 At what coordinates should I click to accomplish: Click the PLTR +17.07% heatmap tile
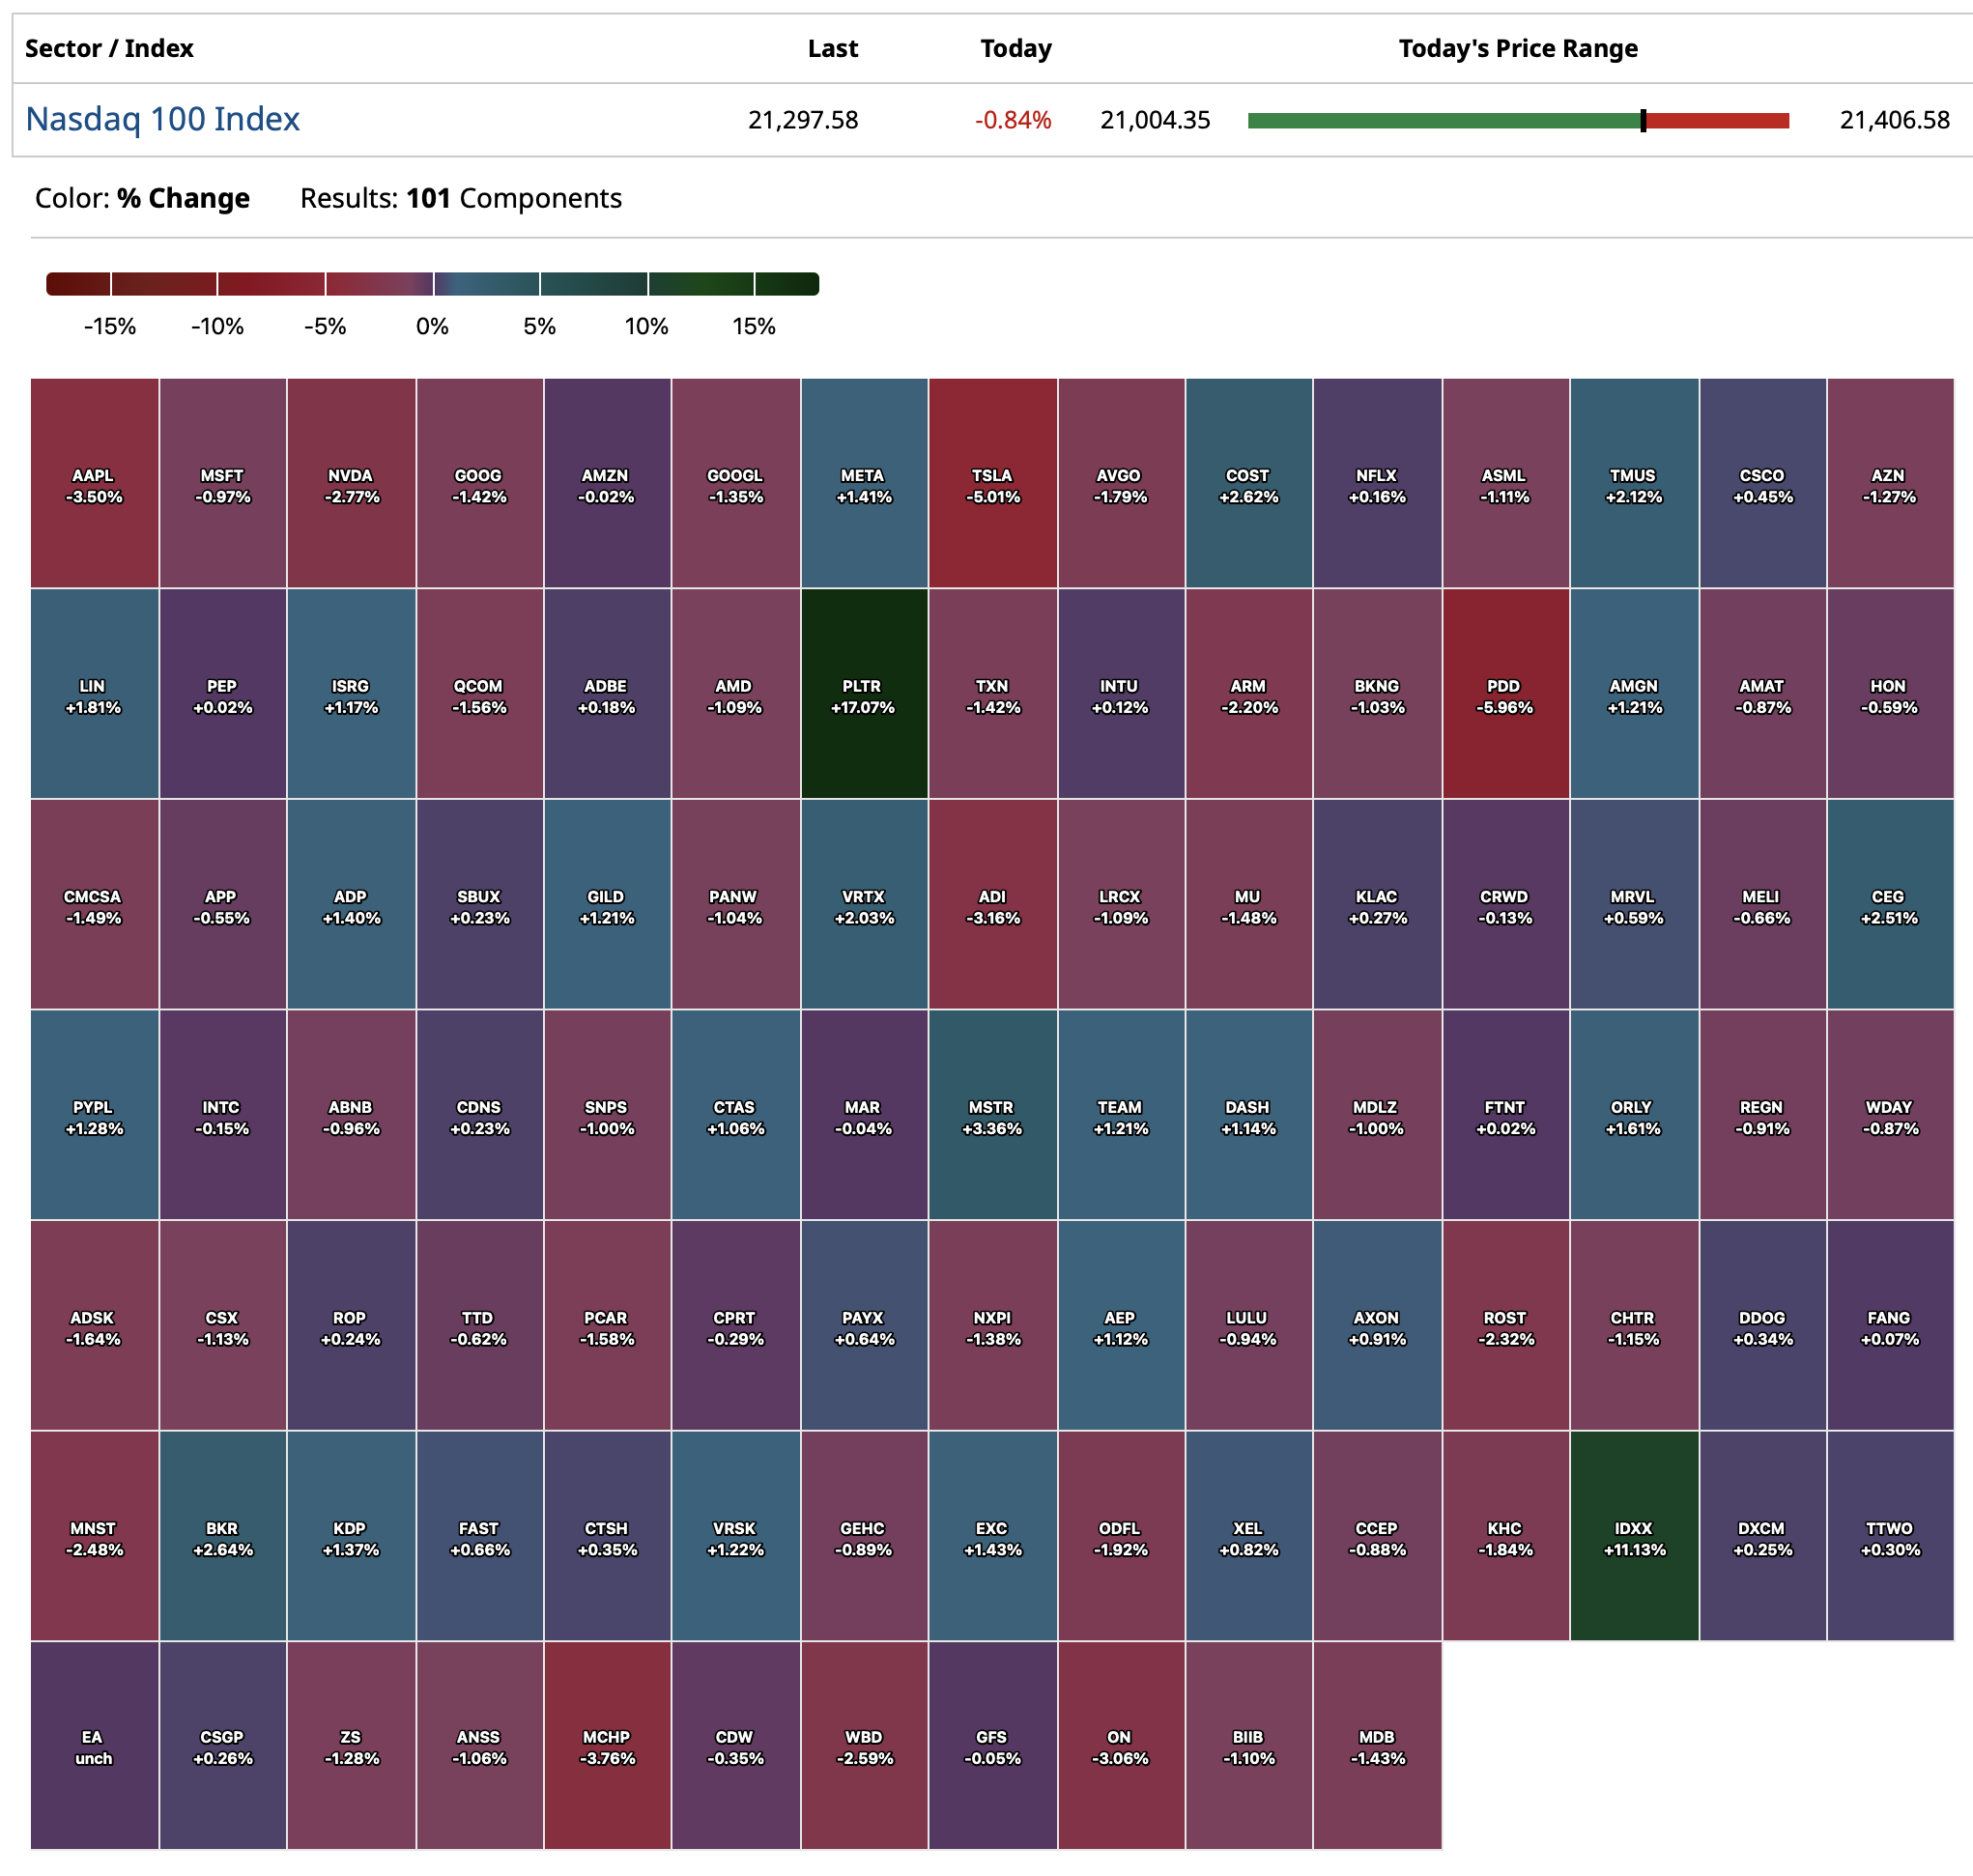pos(863,693)
